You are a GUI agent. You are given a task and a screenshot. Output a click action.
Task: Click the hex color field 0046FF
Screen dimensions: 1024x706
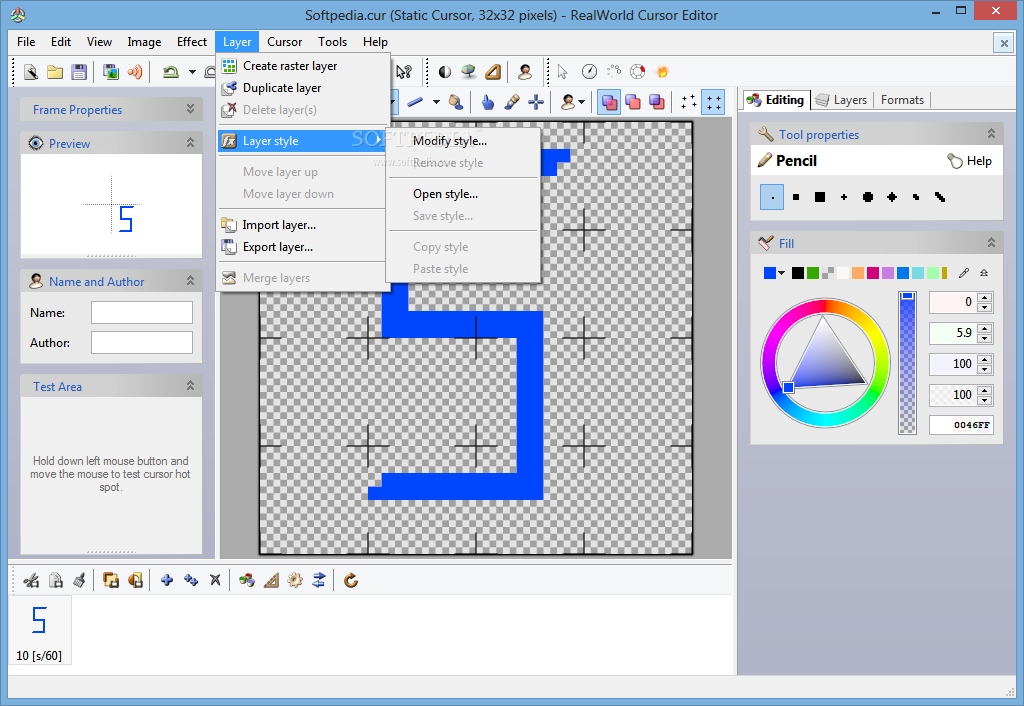pos(961,425)
